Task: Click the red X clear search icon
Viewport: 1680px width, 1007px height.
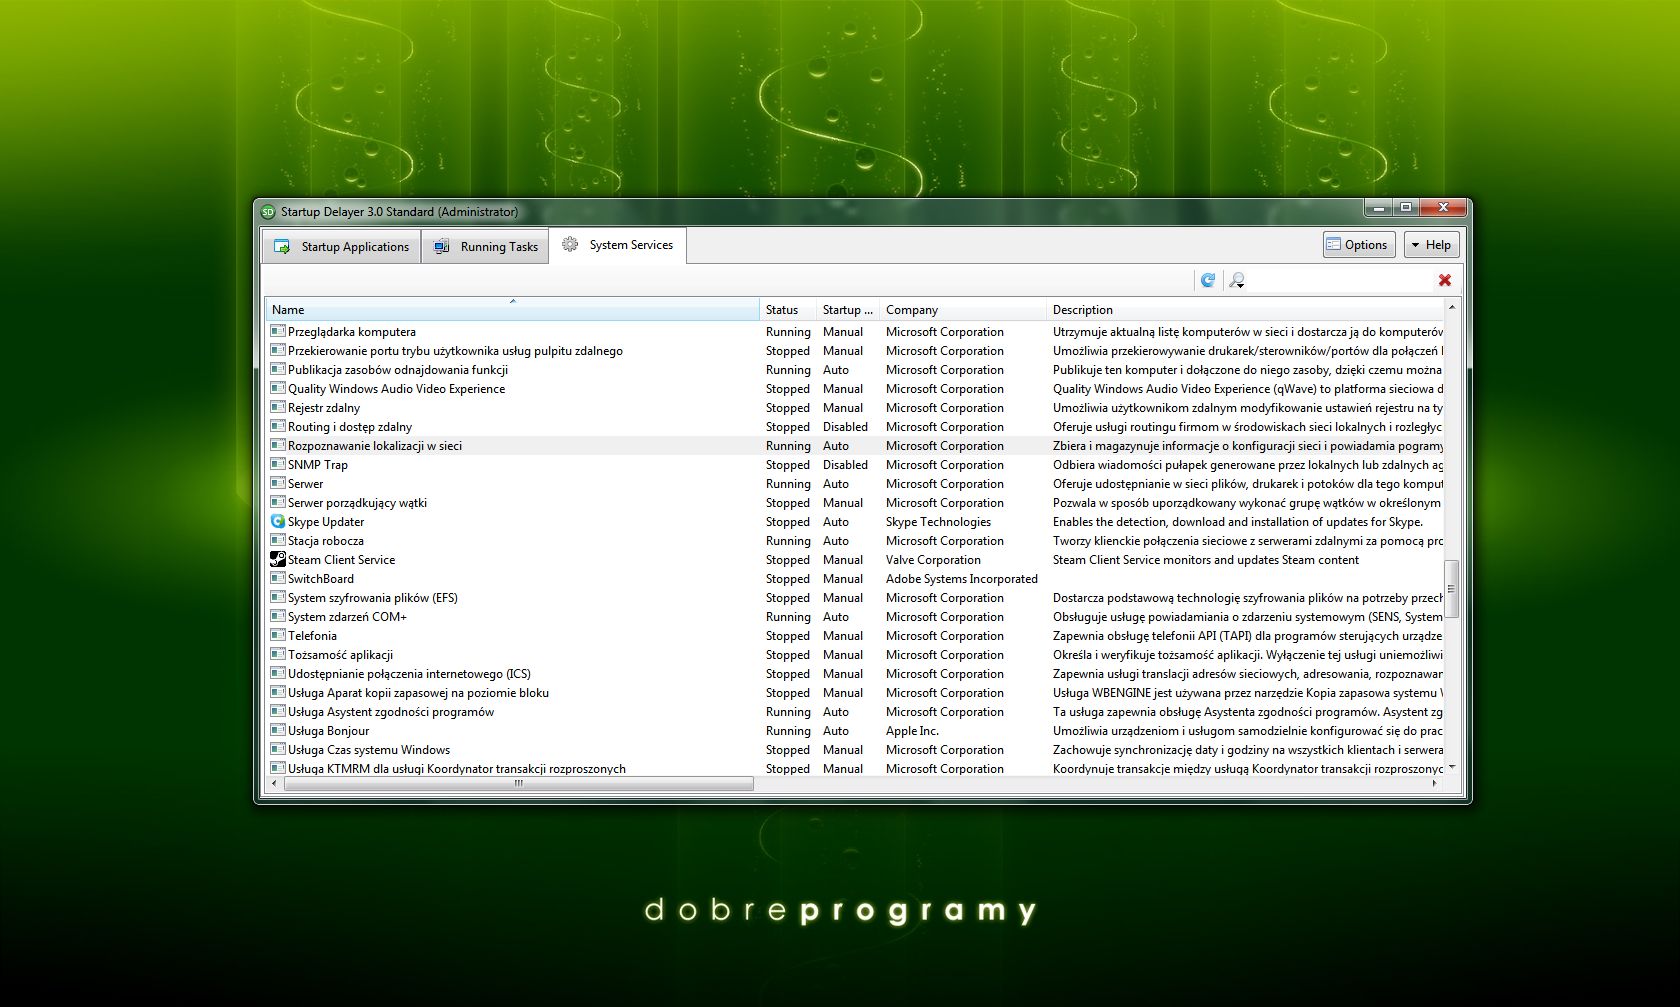Action: coord(1444,280)
